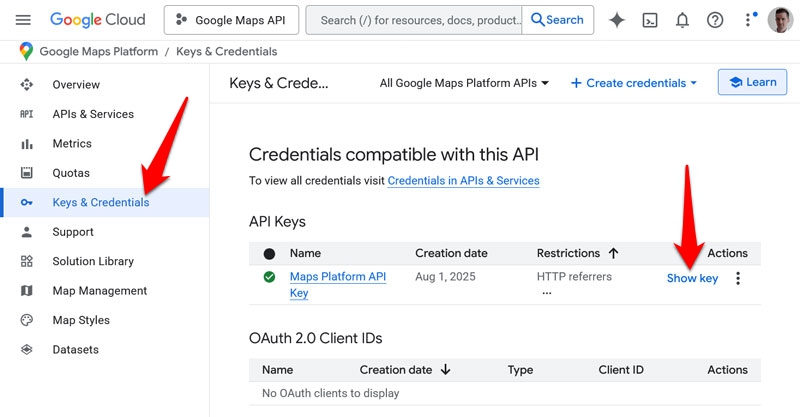The height and width of the screenshot is (417, 800).
Task: Click the status dot column header in API Keys
Action: [269, 254]
